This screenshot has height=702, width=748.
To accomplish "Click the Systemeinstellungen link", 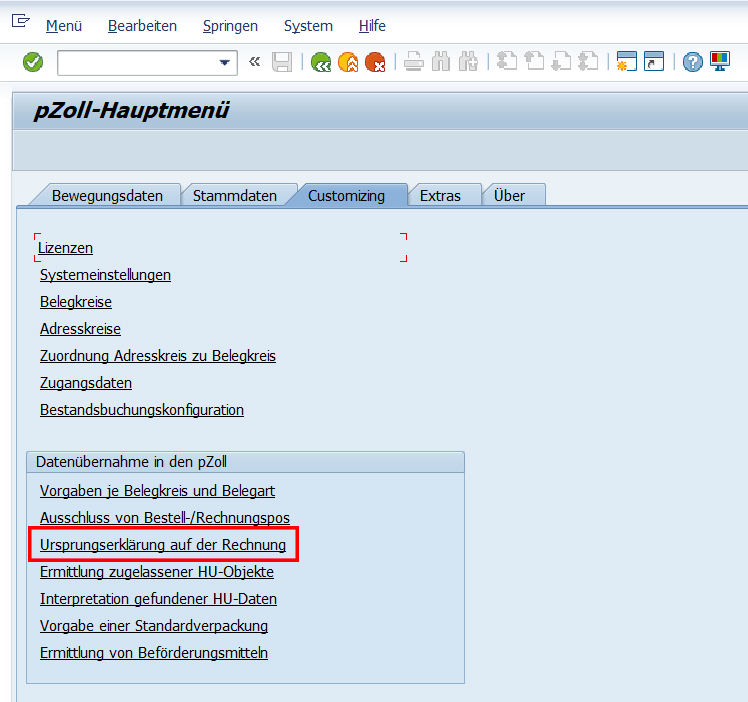I will (105, 275).
